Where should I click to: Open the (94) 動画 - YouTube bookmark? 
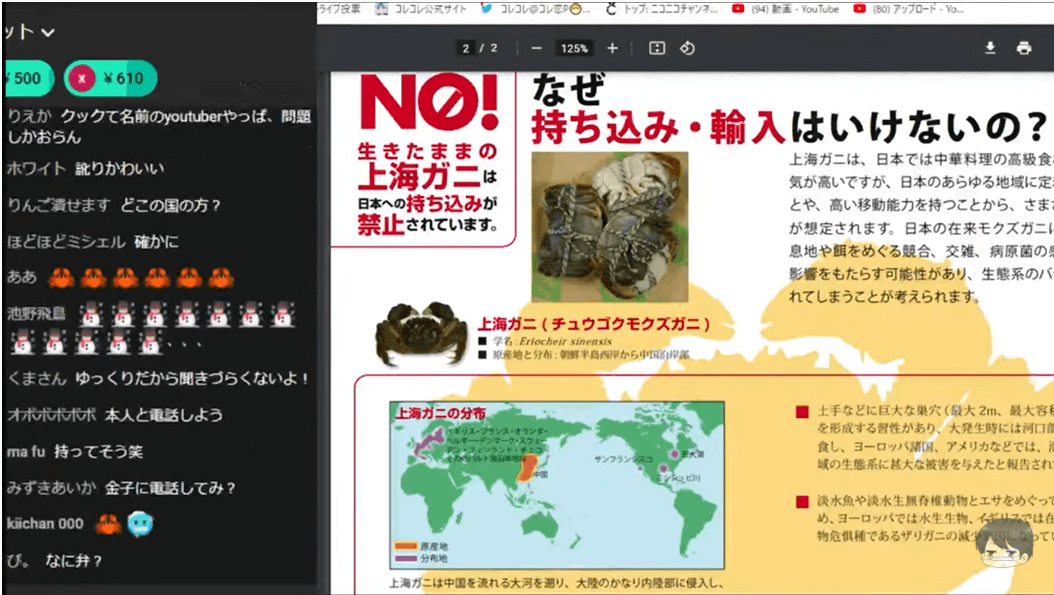pyautogui.click(x=786, y=9)
